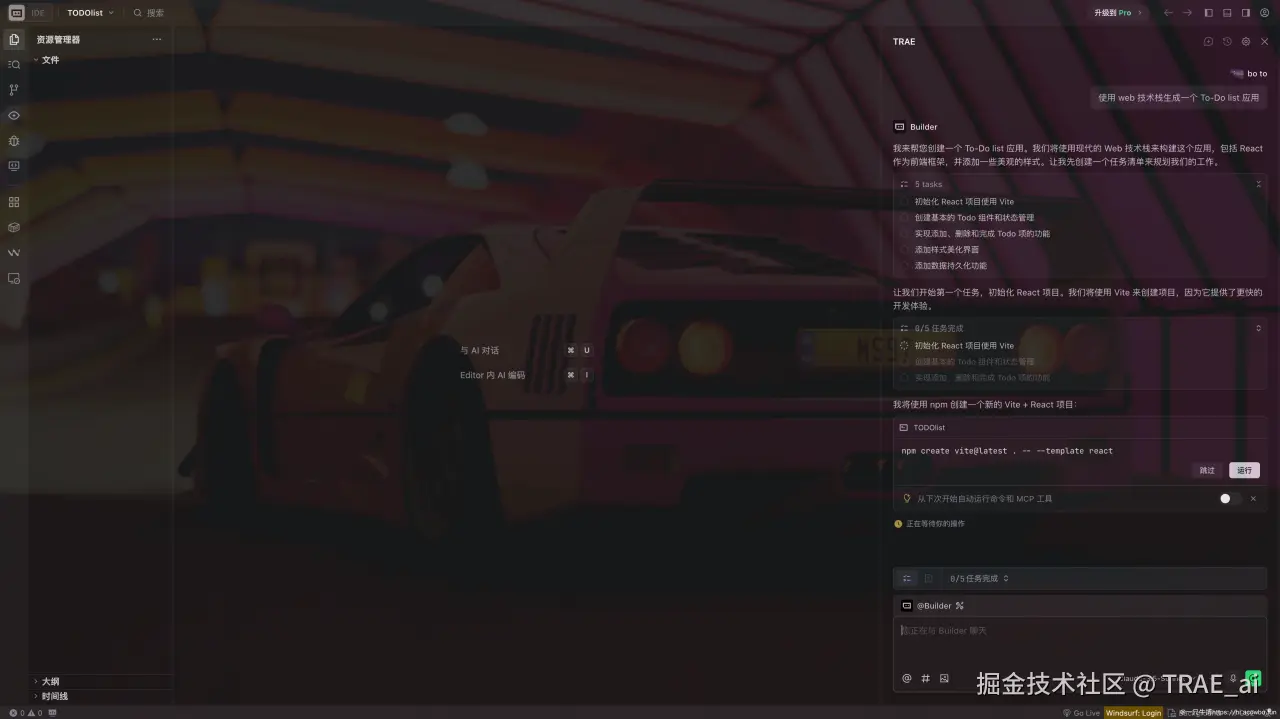Send message with the green send button
The height and width of the screenshot is (719, 1280).
click(1253, 678)
